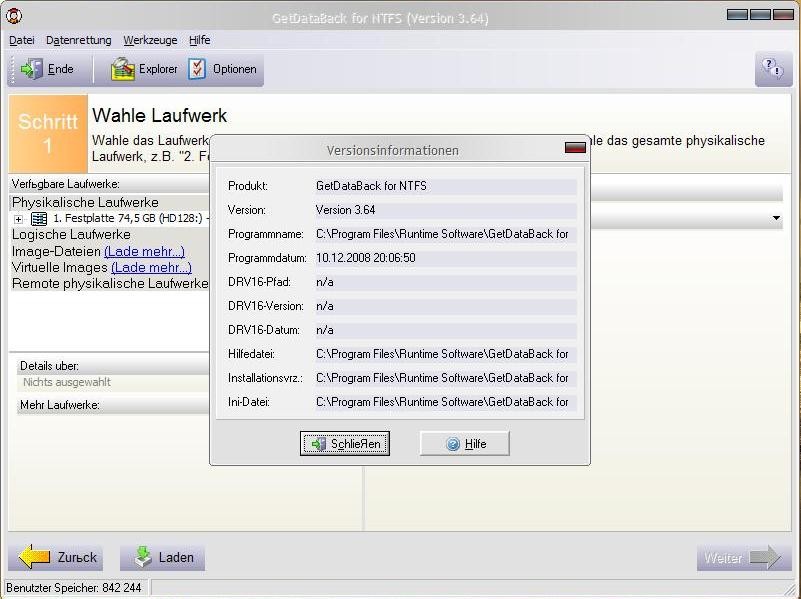801x599 pixels.
Task: Click the Produkt value GetDataBack for NTFS
Action: 446,186
